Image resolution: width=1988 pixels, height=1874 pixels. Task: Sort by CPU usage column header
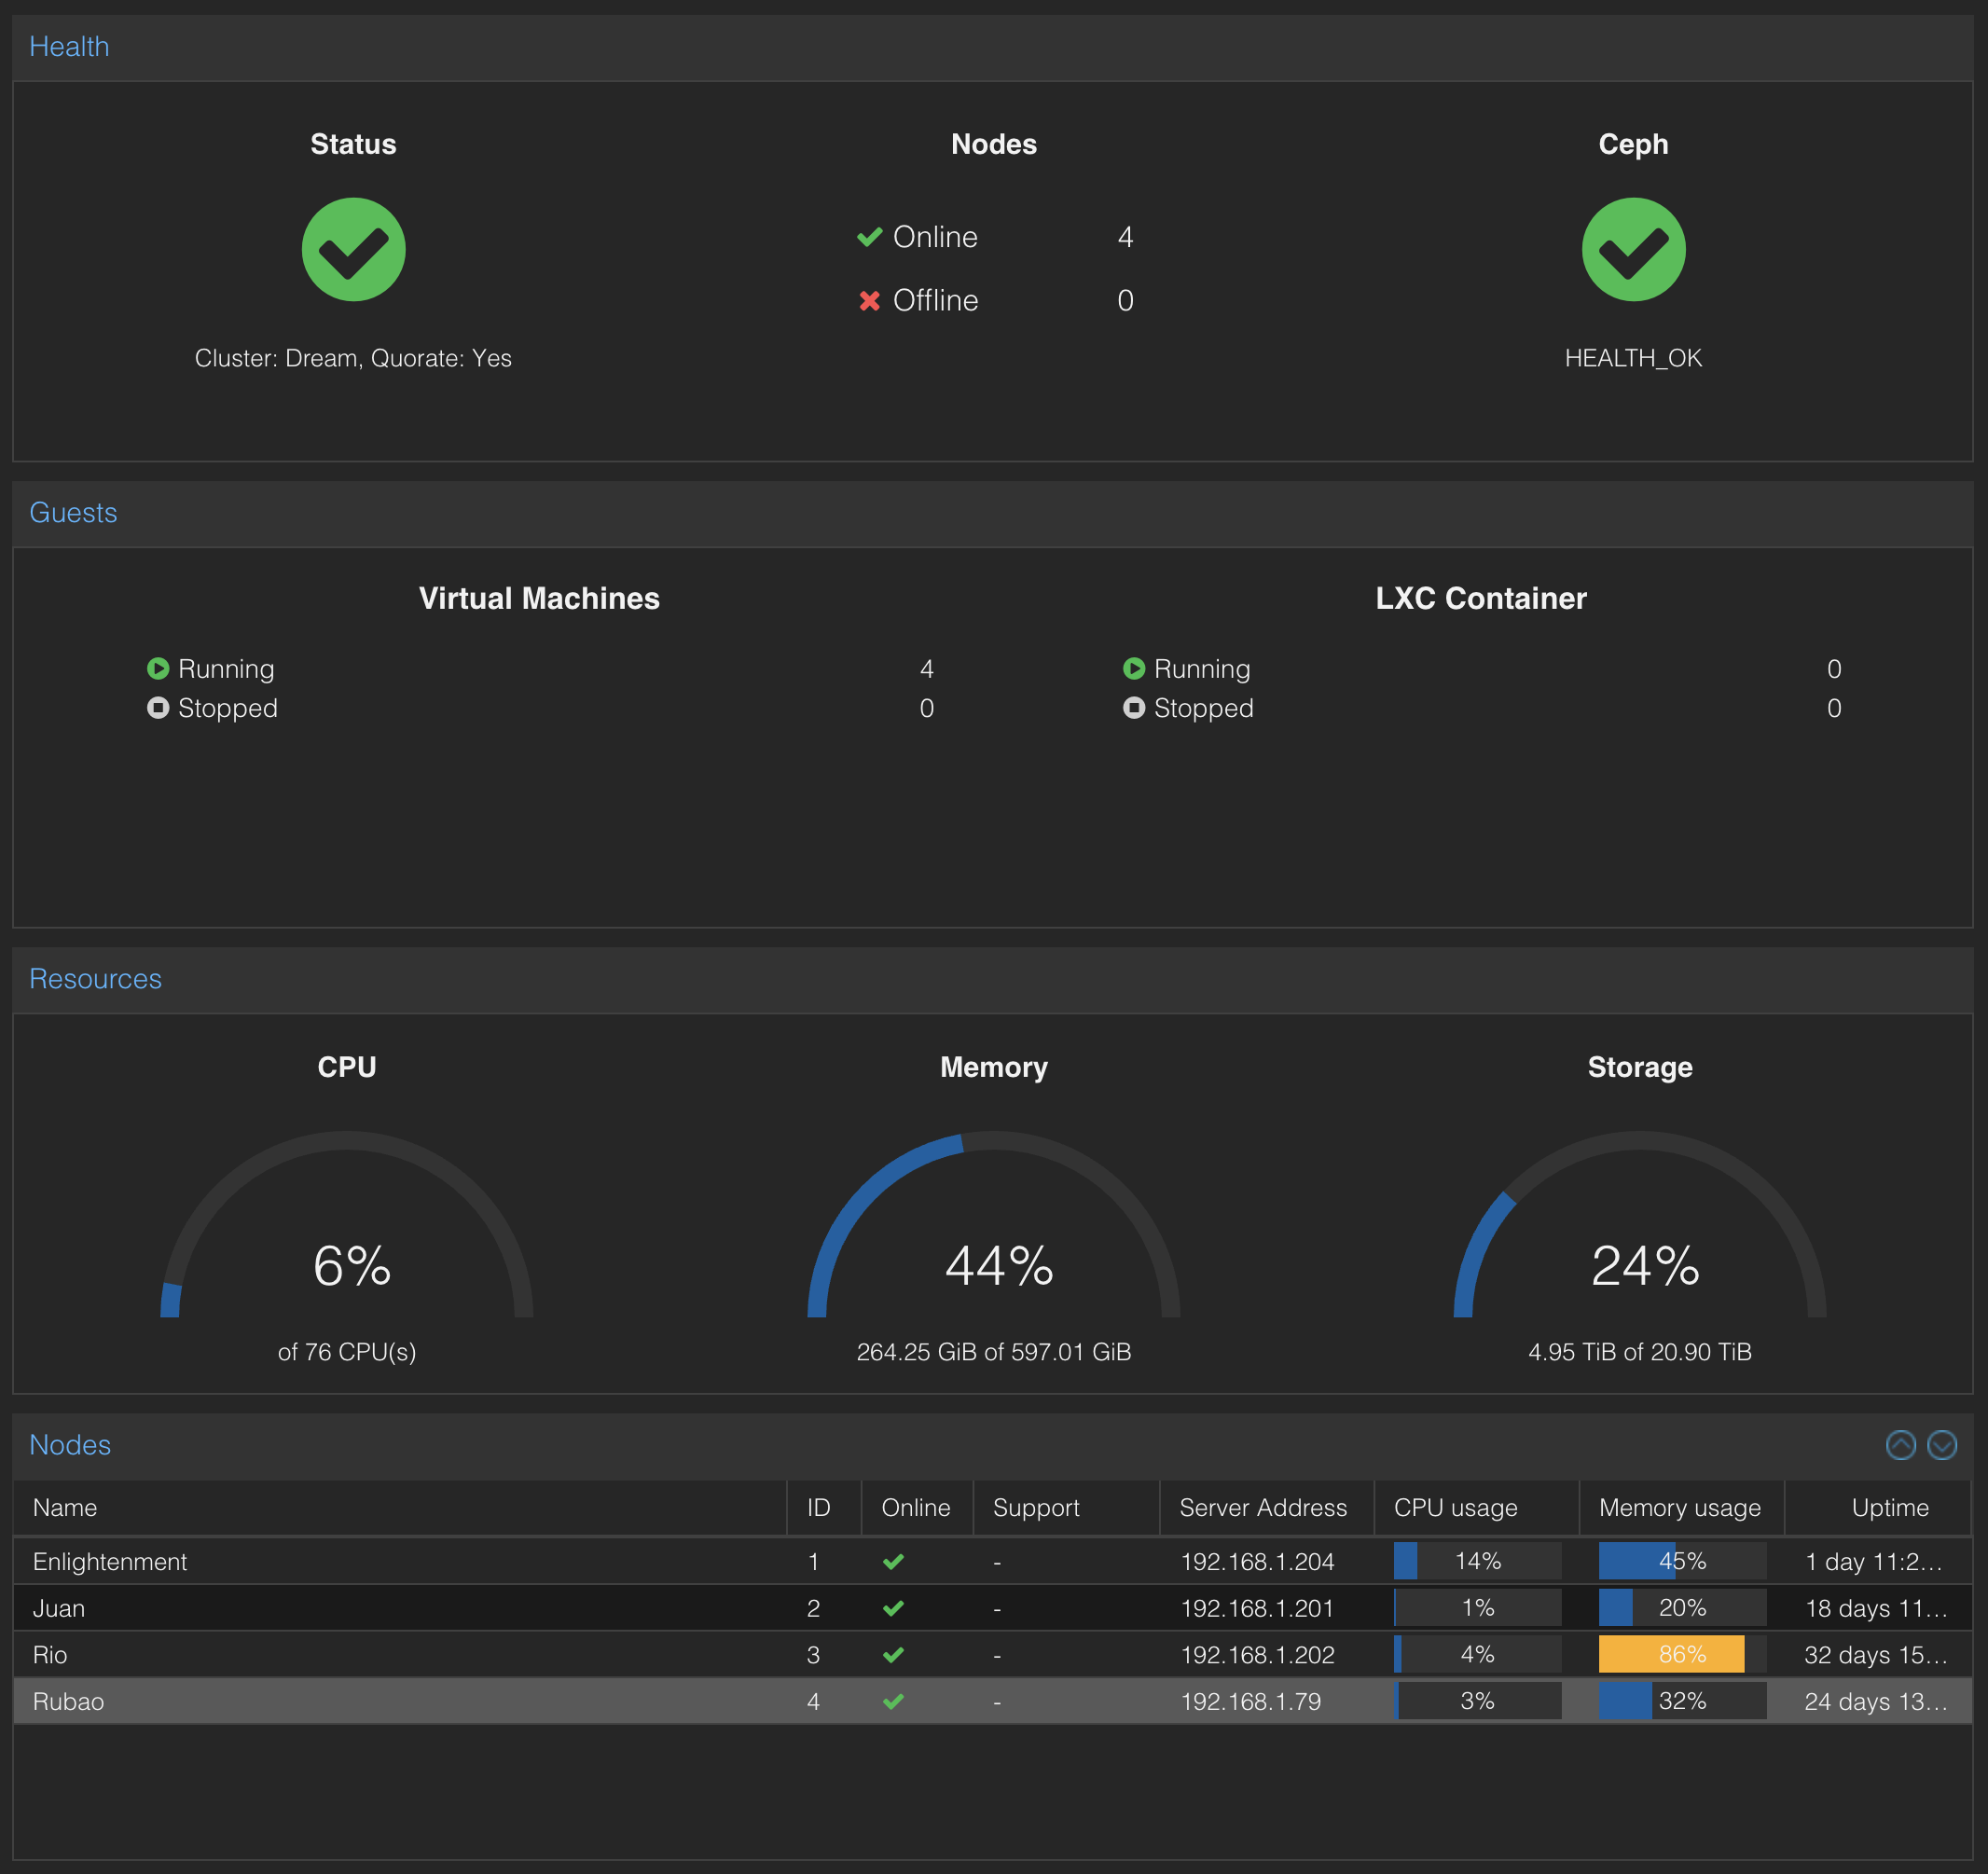[1455, 1507]
